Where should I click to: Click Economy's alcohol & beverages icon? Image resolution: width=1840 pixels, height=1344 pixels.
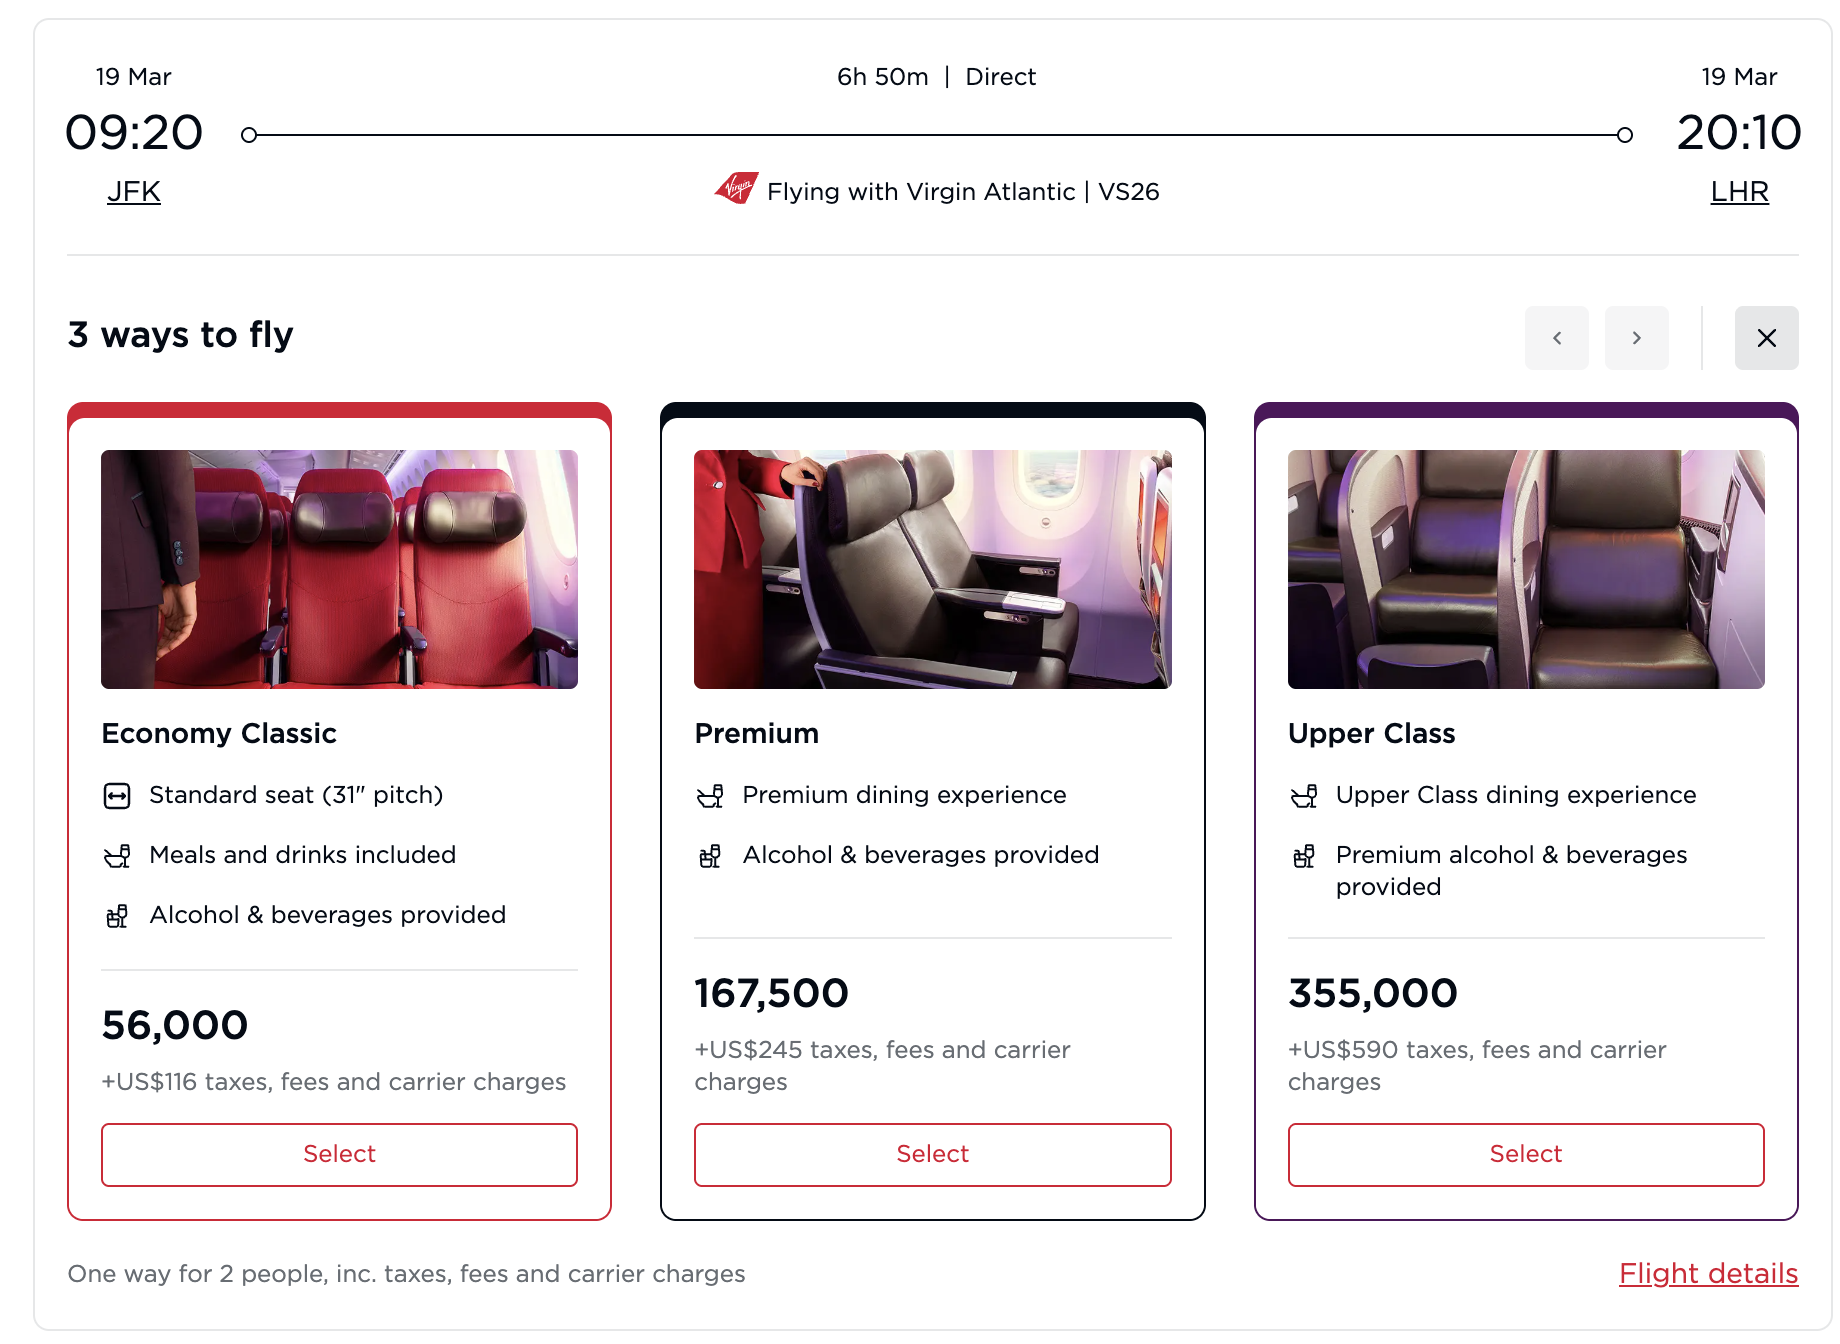pos(118,915)
